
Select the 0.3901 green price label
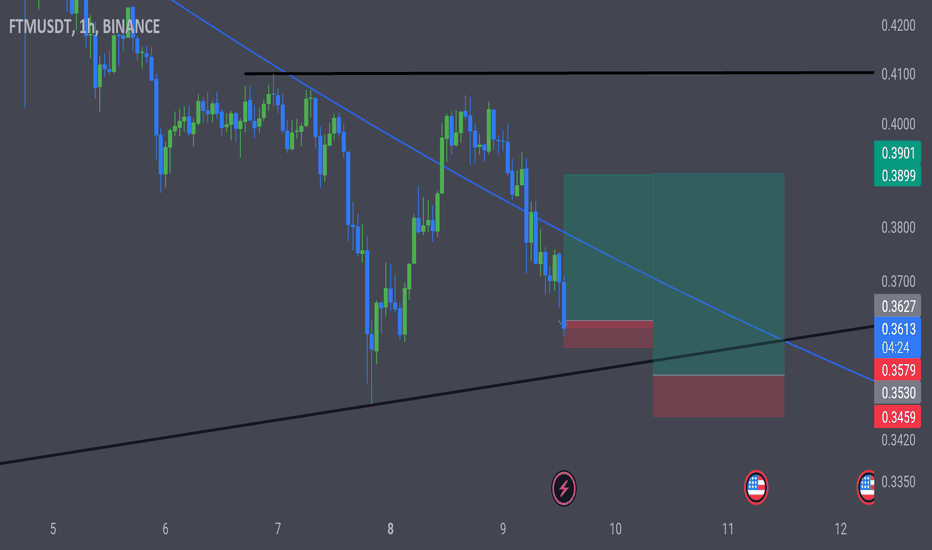pos(897,152)
